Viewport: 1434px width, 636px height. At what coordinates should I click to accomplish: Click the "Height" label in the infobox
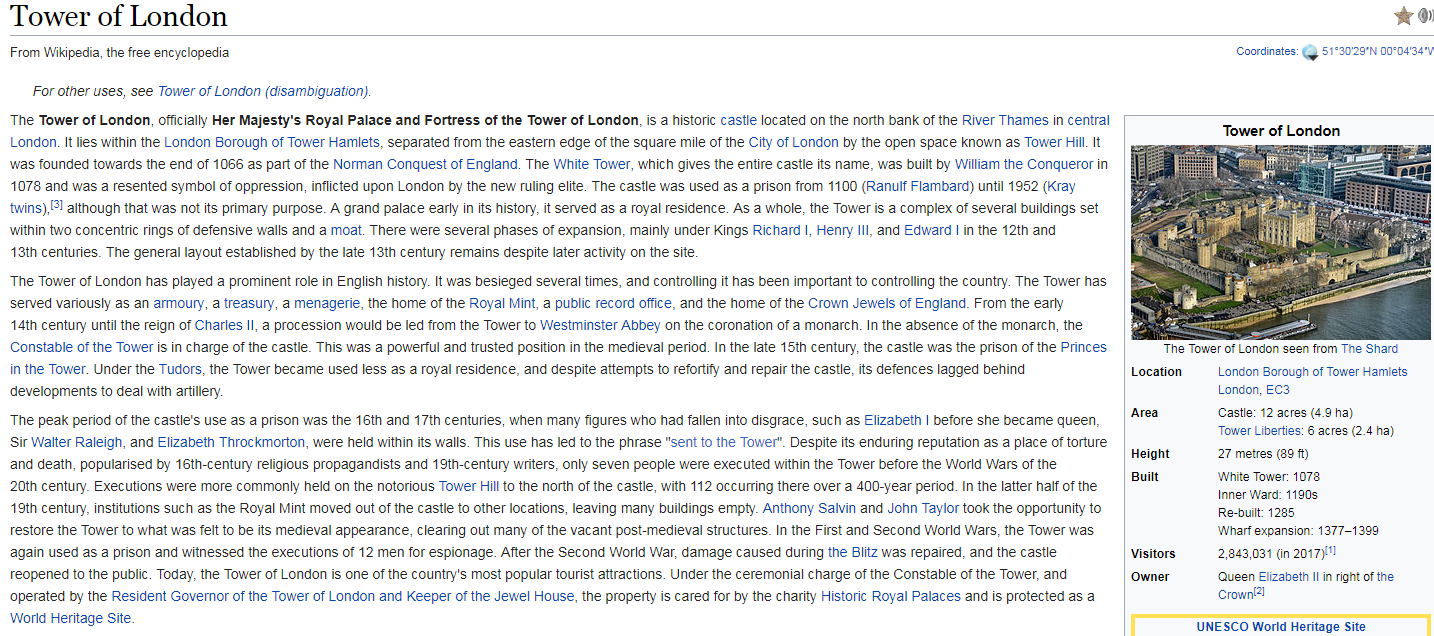pyautogui.click(x=1151, y=454)
